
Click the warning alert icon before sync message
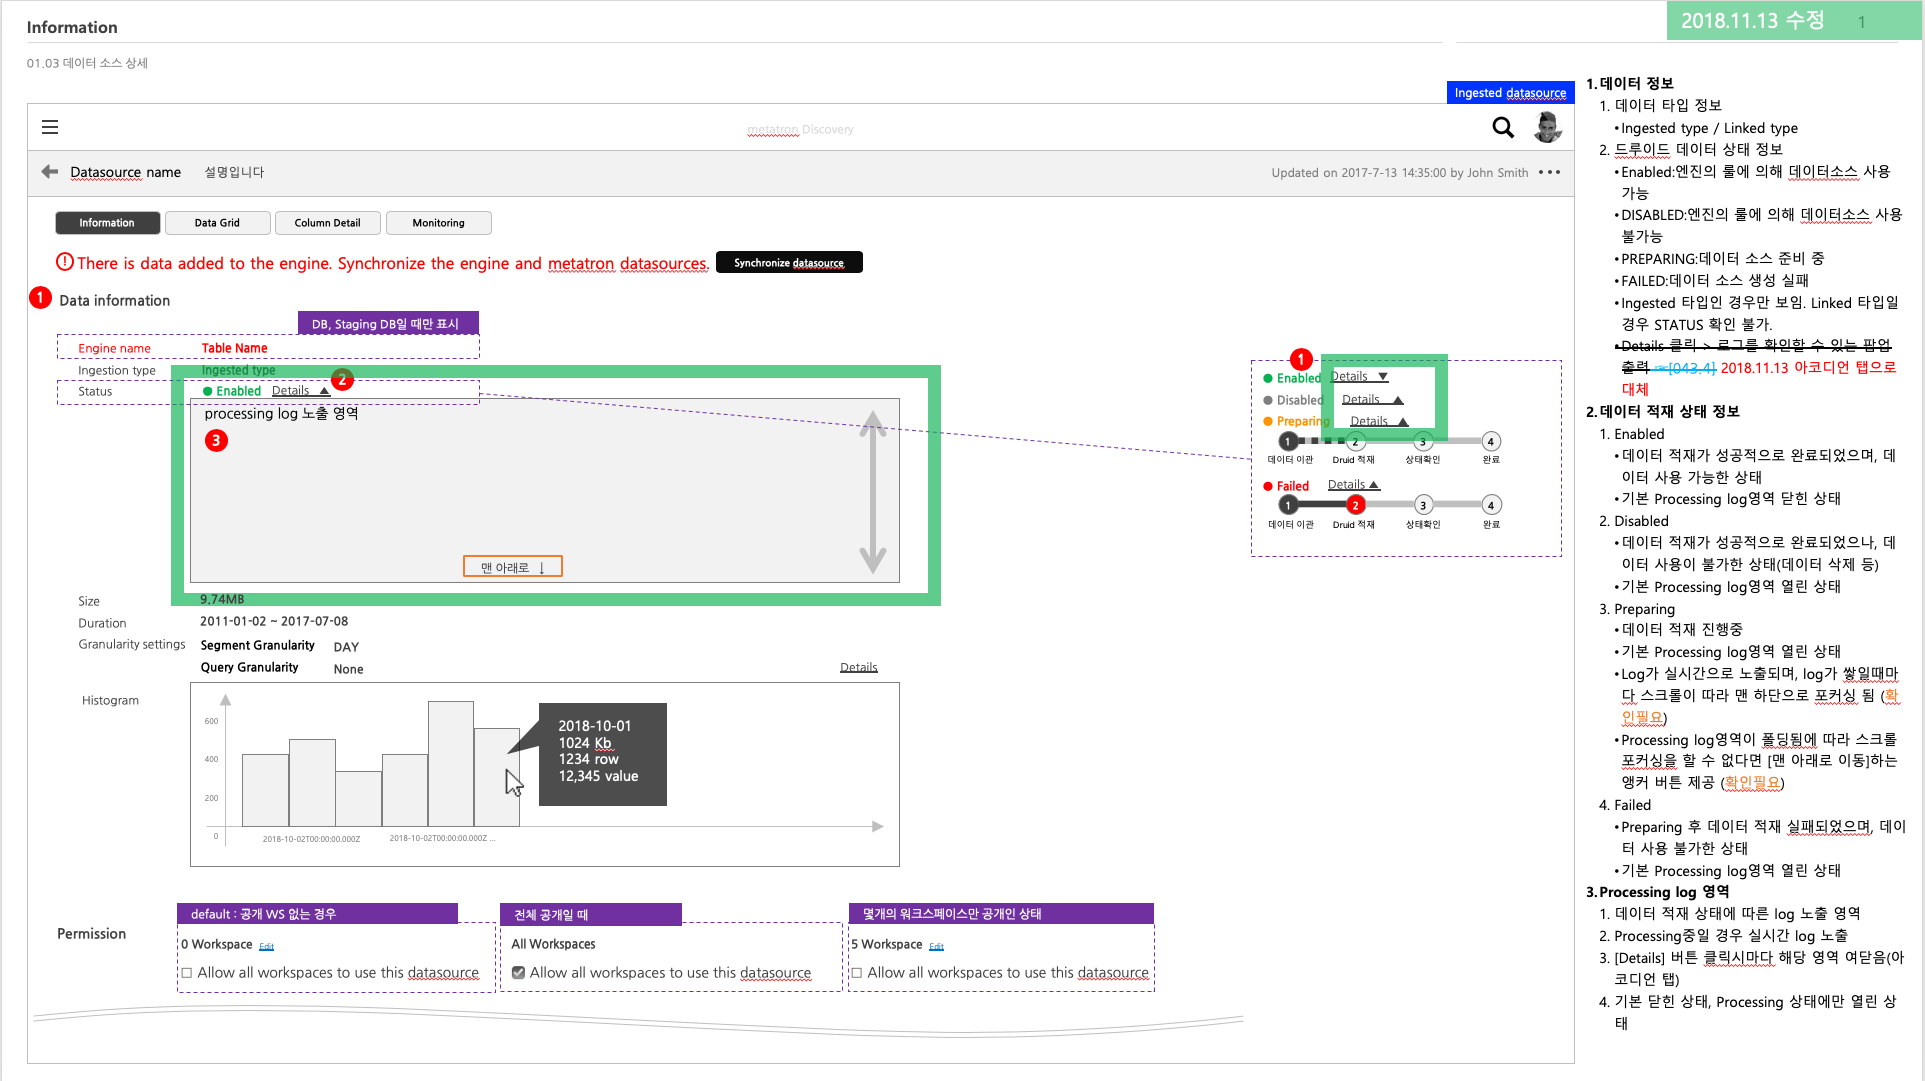pyautogui.click(x=65, y=261)
